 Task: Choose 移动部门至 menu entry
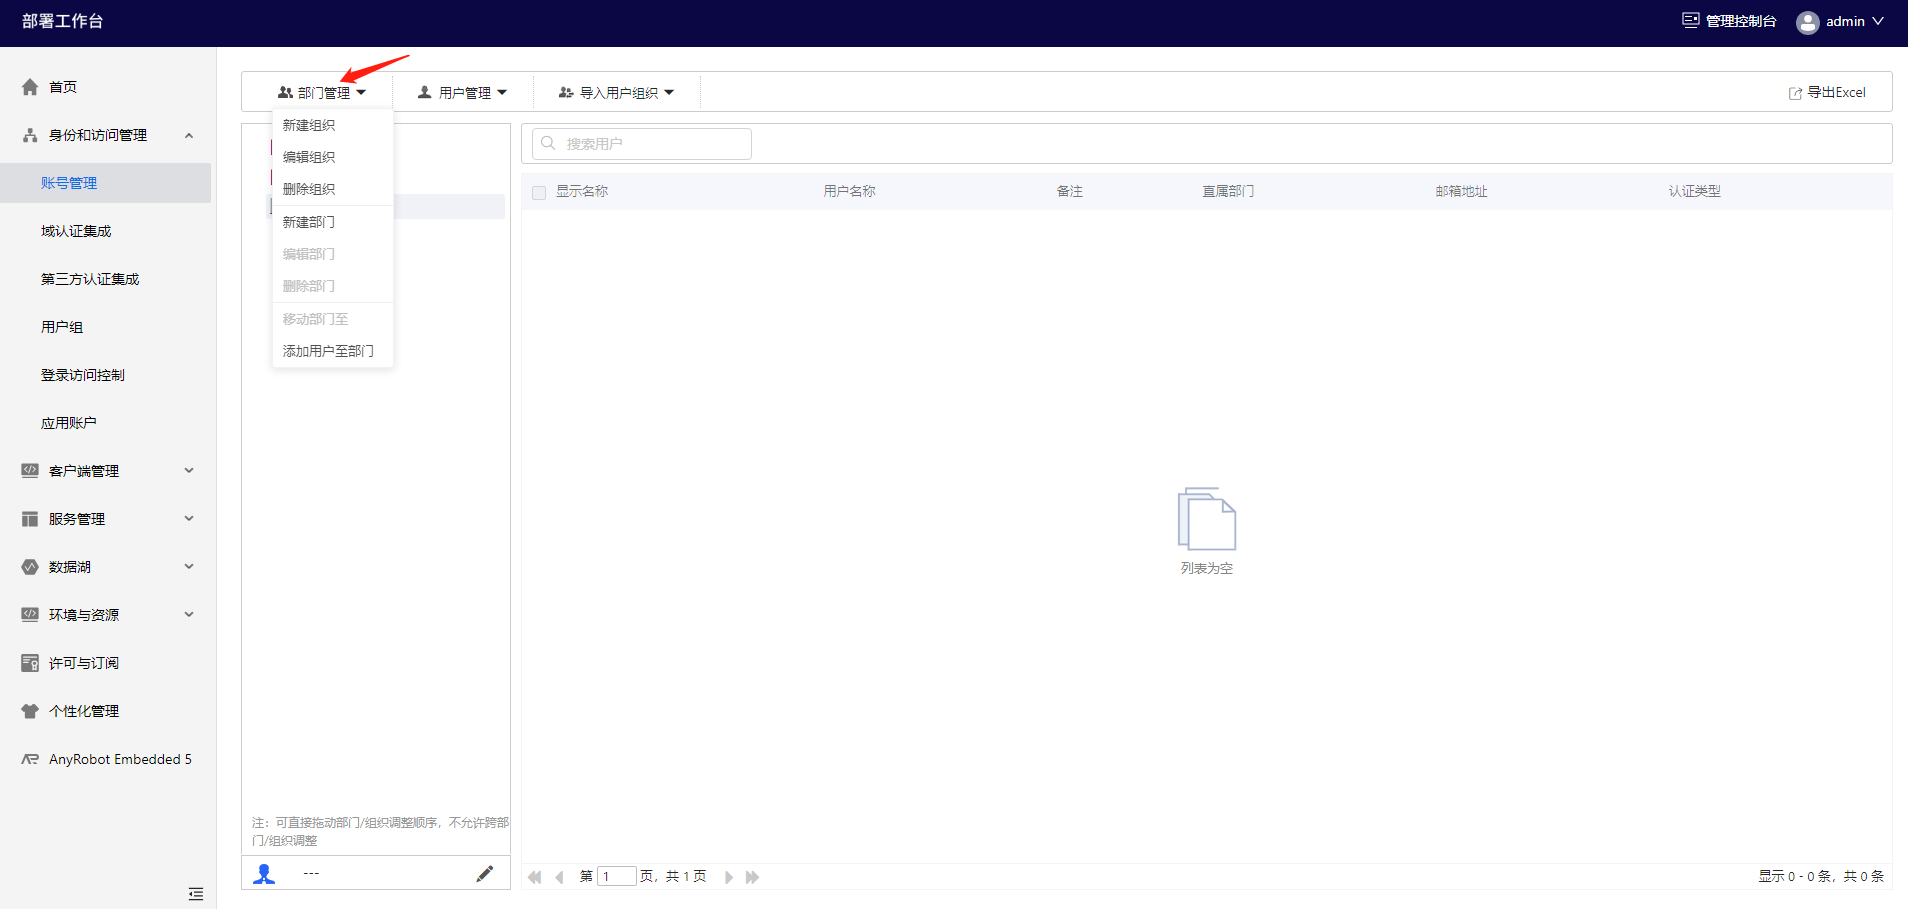[x=332, y=319]
